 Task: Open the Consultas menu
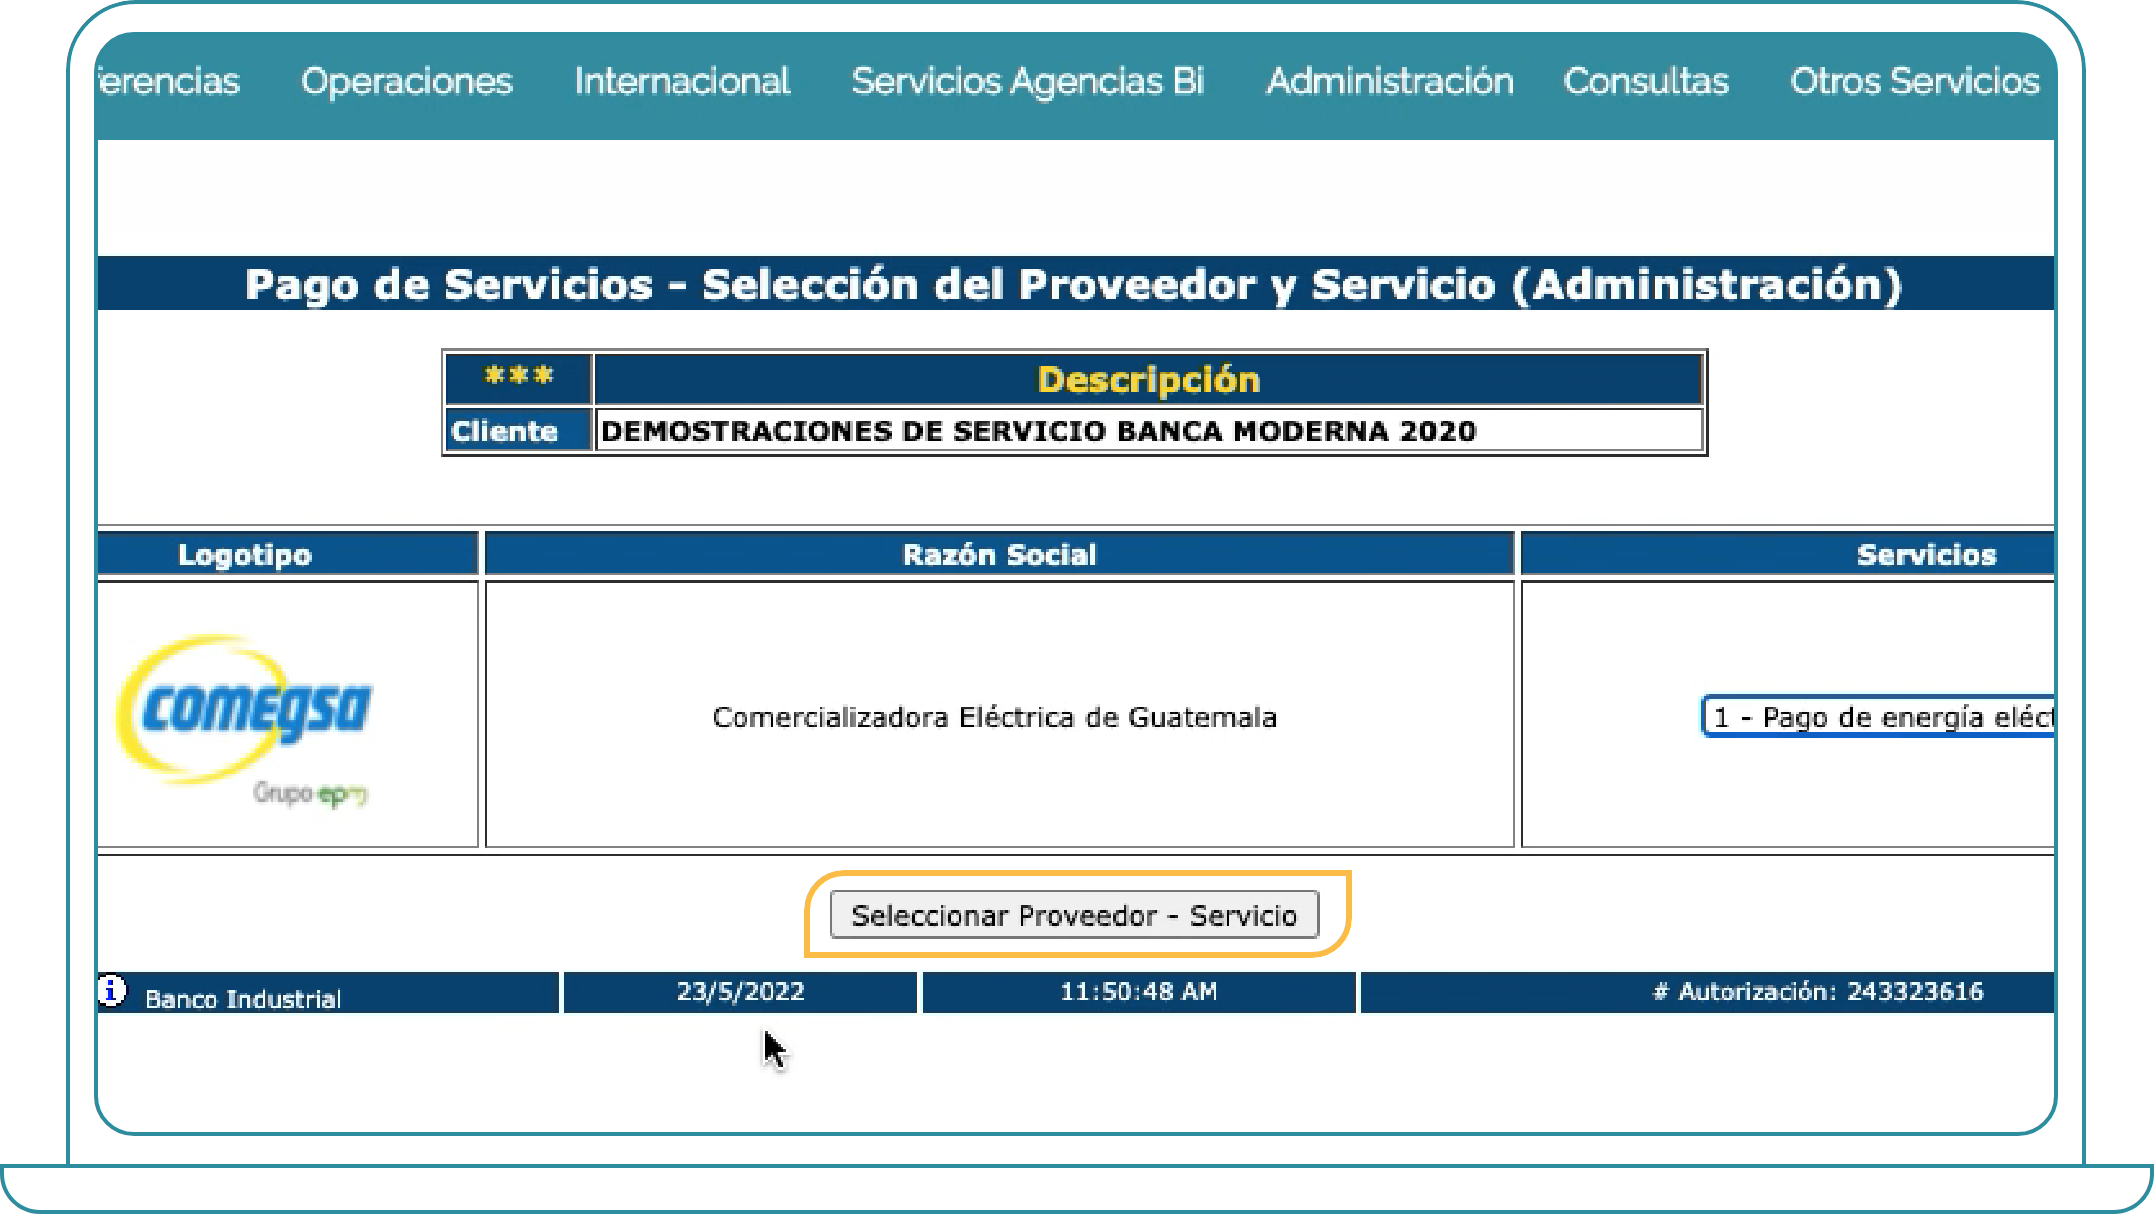(x=1646, y=81)
